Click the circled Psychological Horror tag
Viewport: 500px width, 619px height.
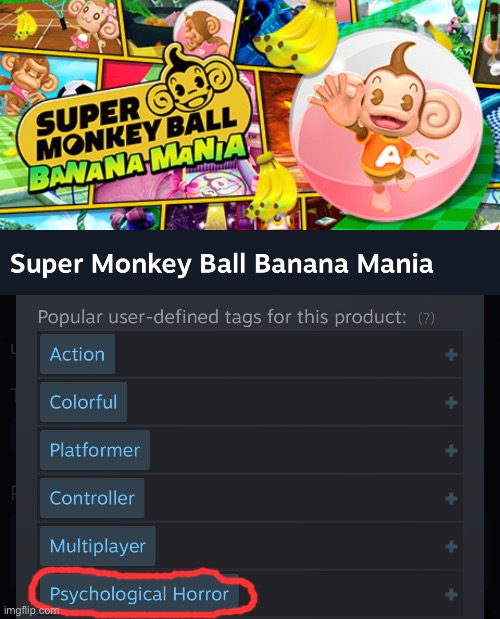tap(139, 594)
